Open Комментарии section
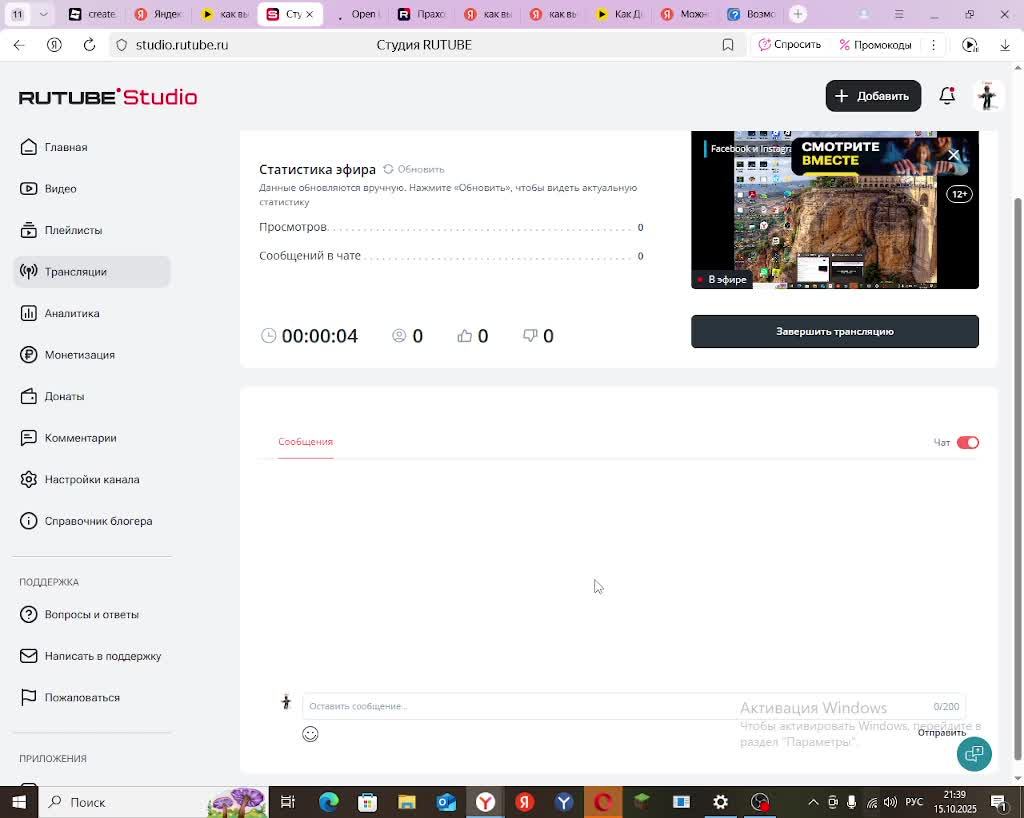The width and height of the screenshot is (1024, 818). tap(68, 438)
